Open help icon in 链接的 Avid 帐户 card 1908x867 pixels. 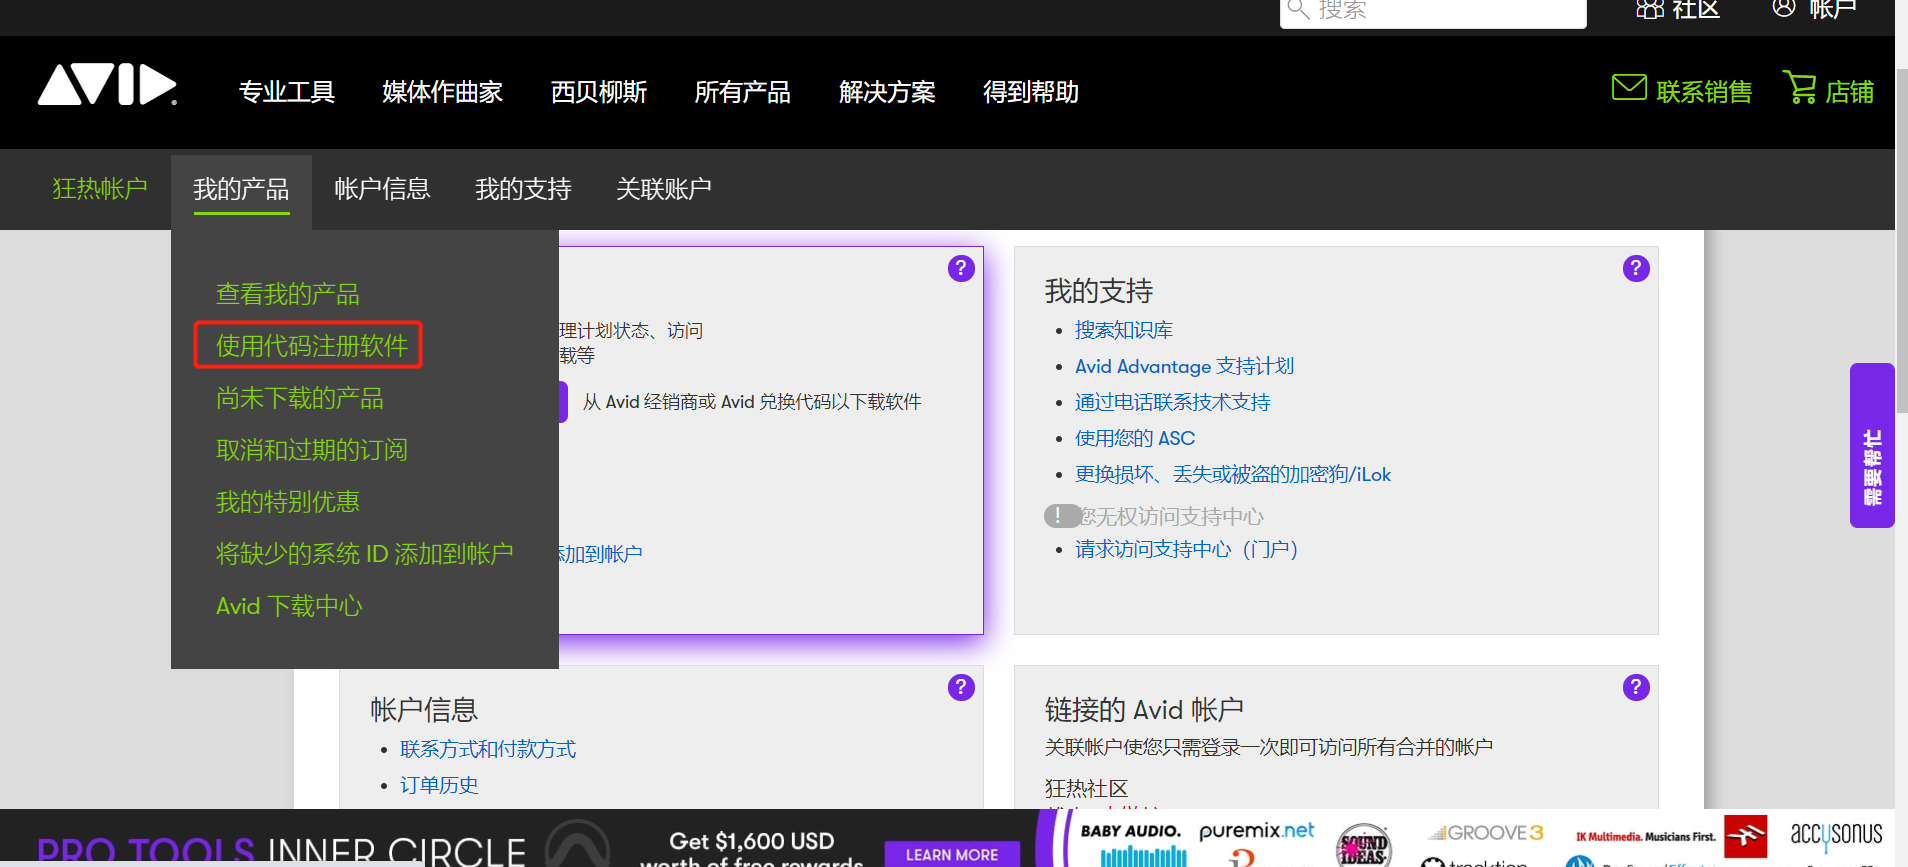[x=1636, y=687]
